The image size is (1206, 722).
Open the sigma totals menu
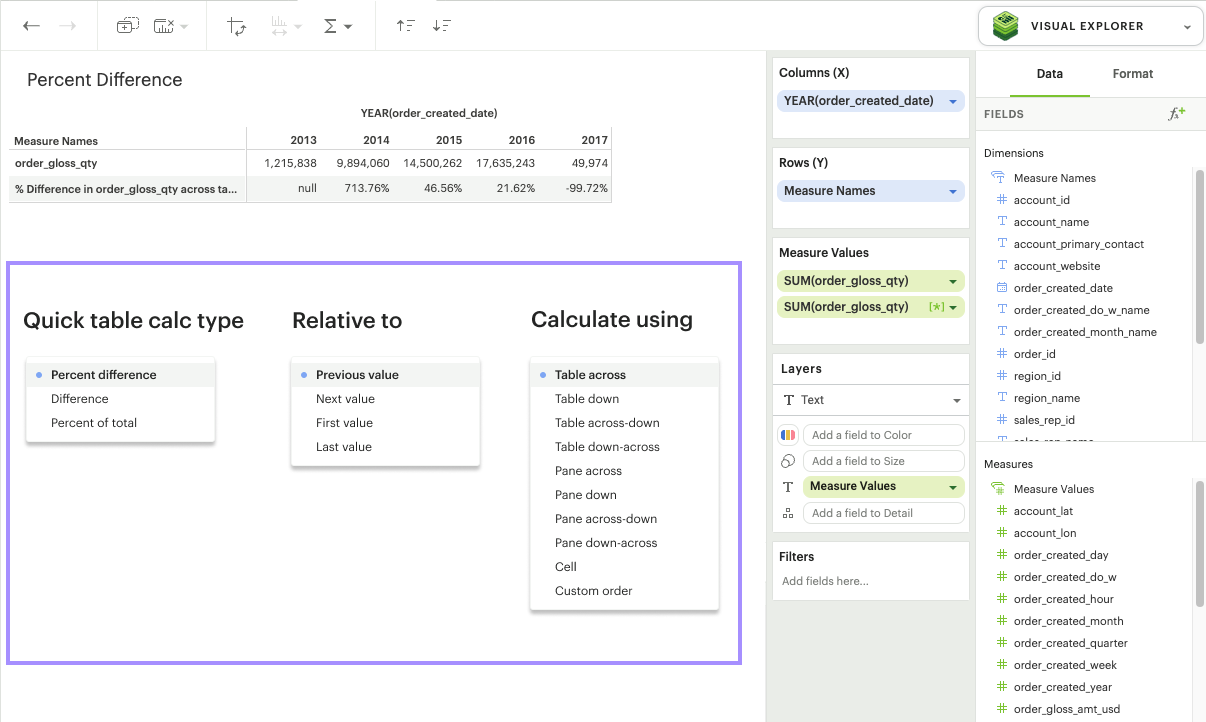[x=338, y=26]
